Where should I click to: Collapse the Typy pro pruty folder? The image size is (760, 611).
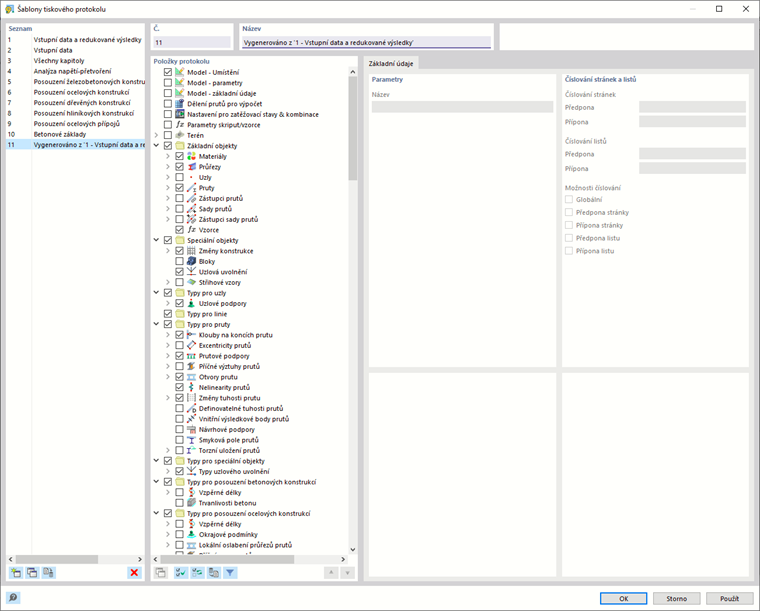(157, 324)
